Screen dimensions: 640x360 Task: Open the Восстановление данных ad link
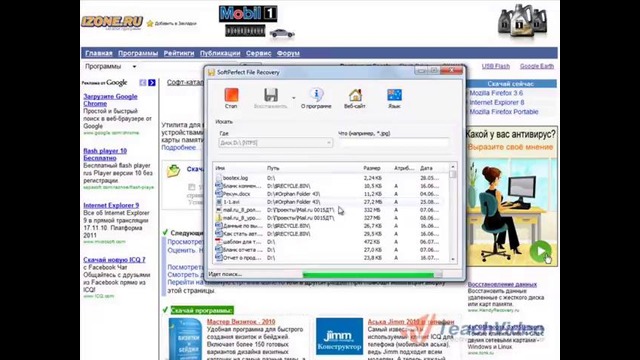coord(502,284)
